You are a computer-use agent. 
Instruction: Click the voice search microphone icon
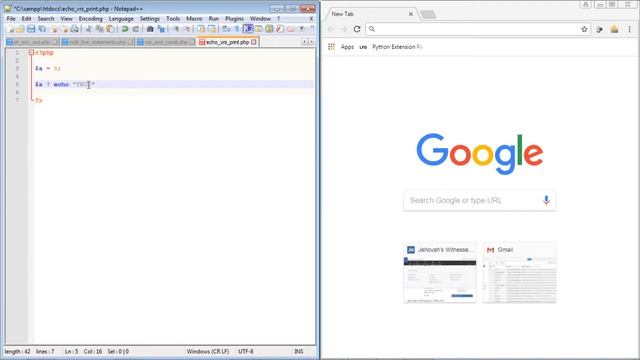pos(546,200)
